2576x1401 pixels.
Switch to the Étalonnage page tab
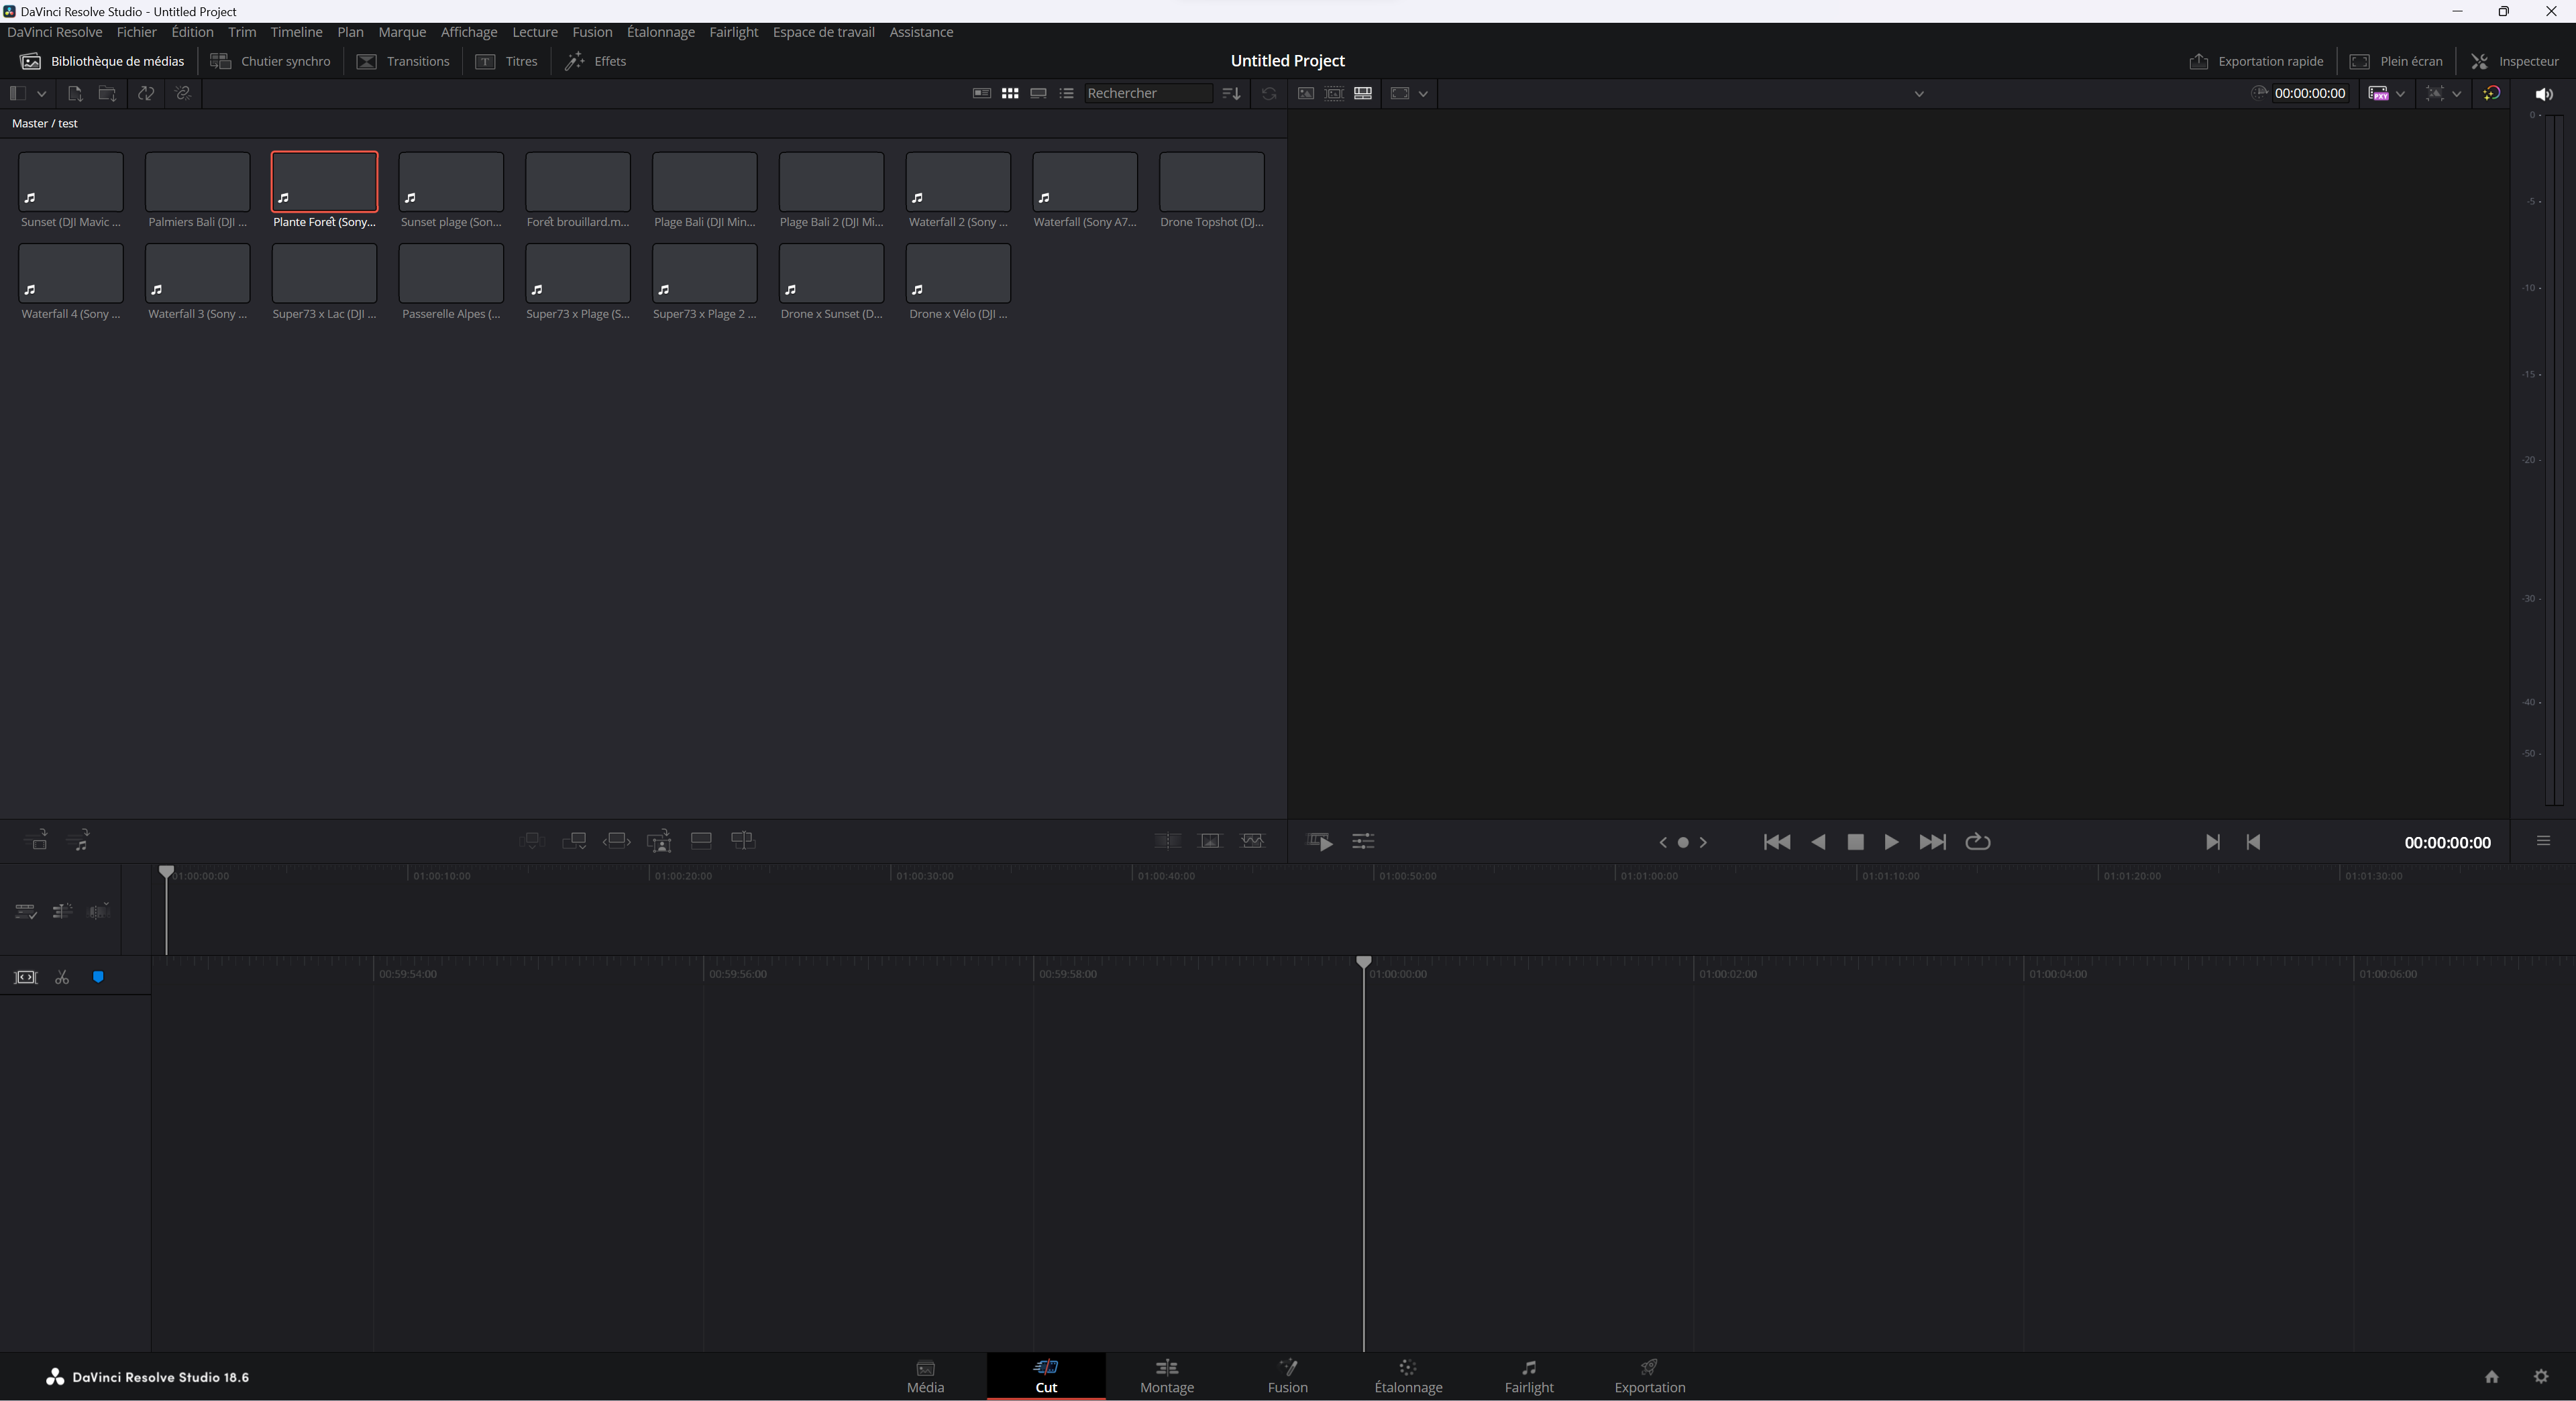(x=1408, y=1377)
